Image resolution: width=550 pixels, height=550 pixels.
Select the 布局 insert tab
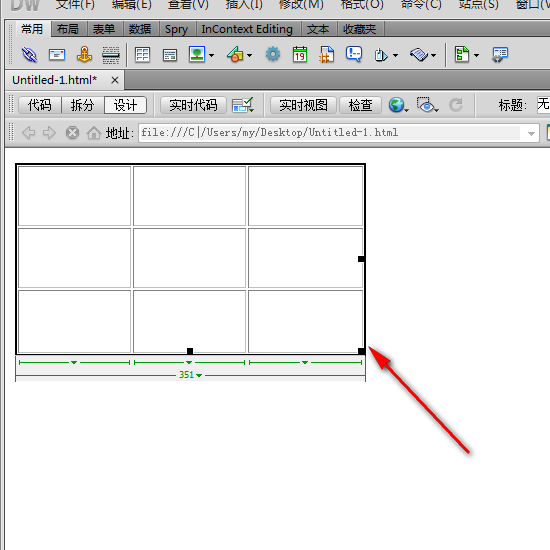click(x=68, y=29)
